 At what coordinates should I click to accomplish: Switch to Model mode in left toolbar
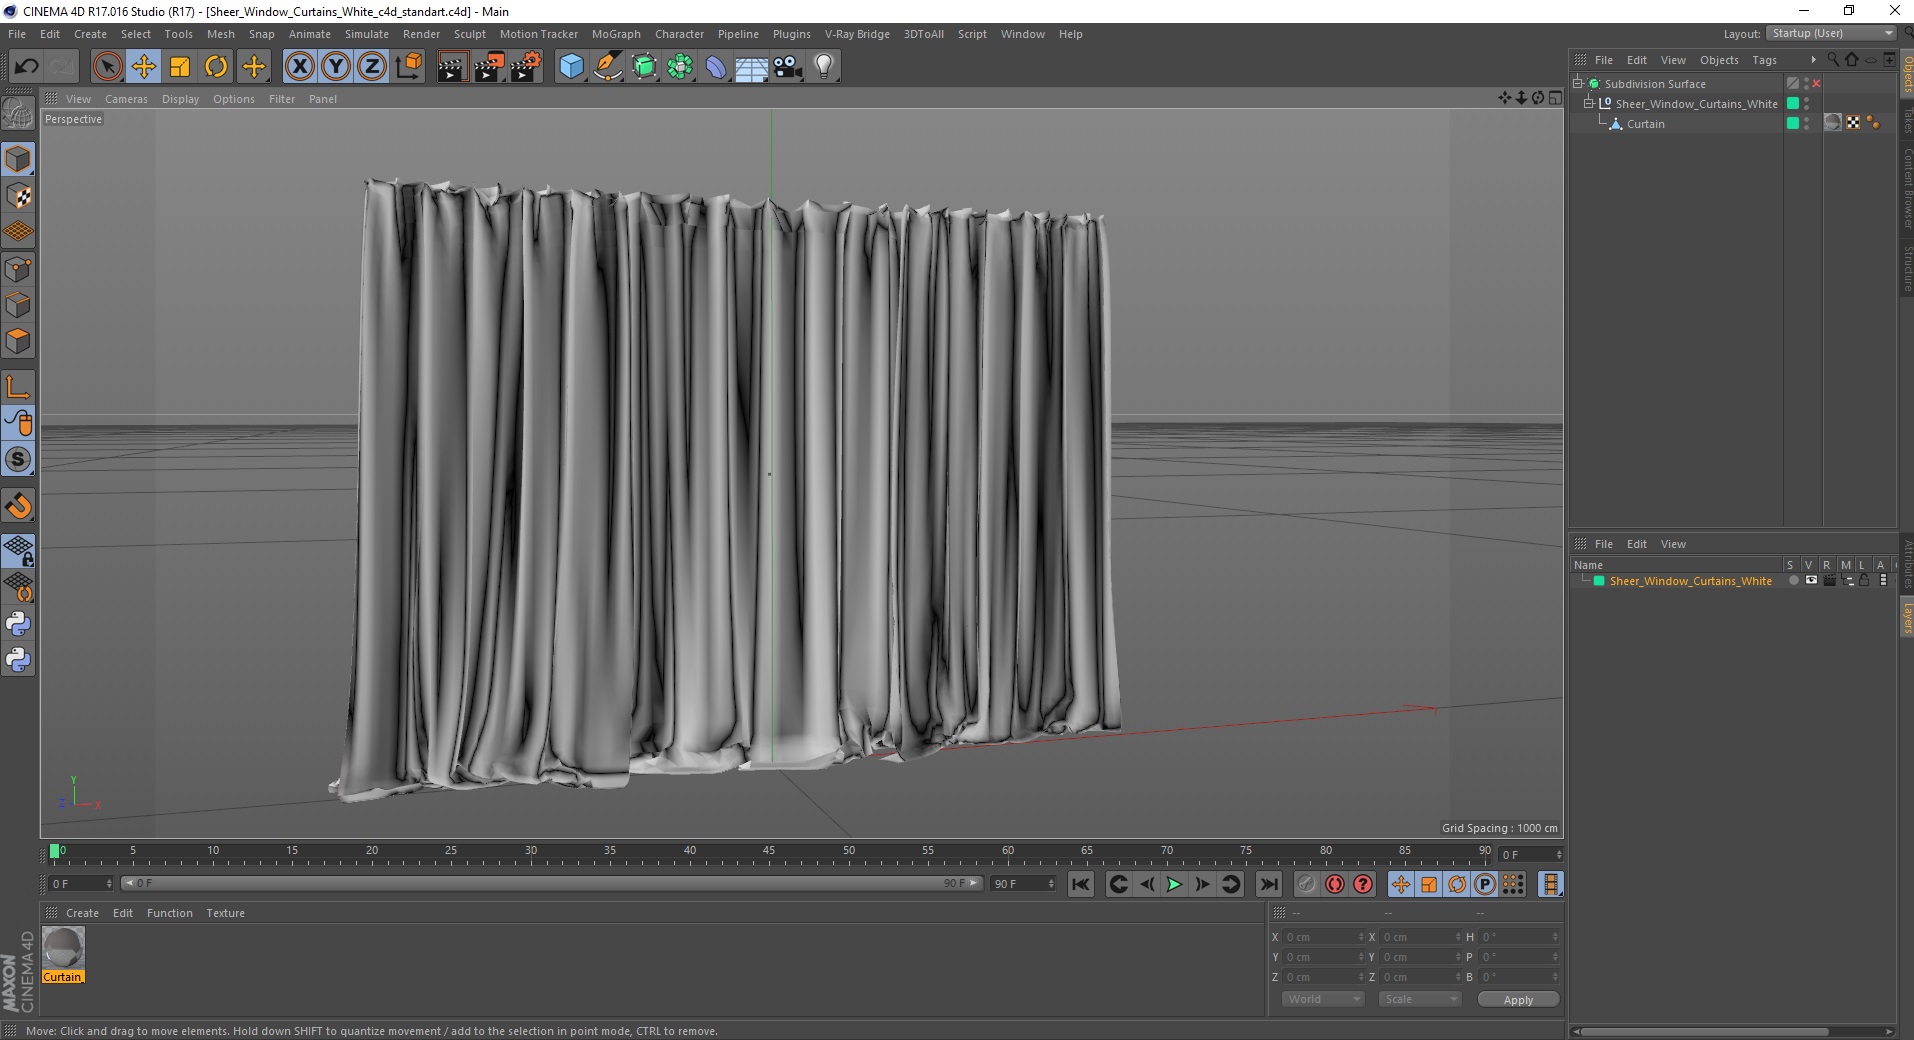pyautogui.click(x=18, y=159)
